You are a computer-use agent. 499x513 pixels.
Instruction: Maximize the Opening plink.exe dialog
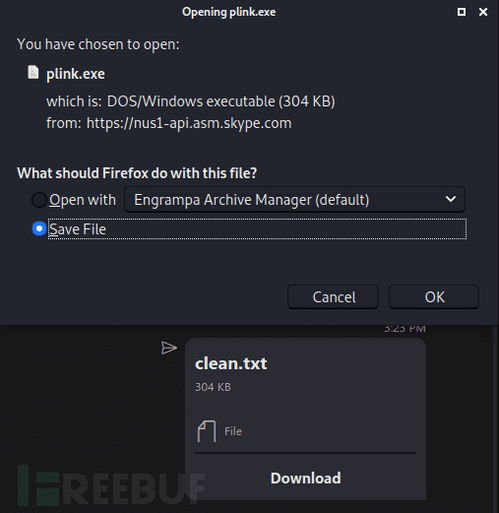pos(461,12)
